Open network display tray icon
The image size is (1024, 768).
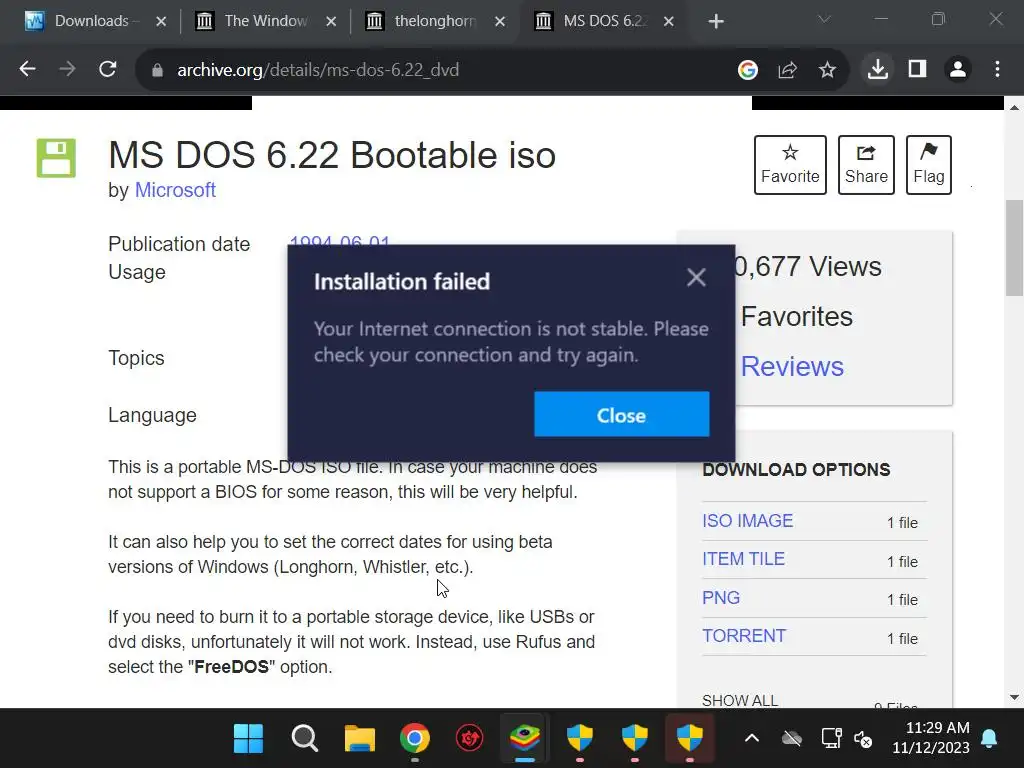pos(831,739)
